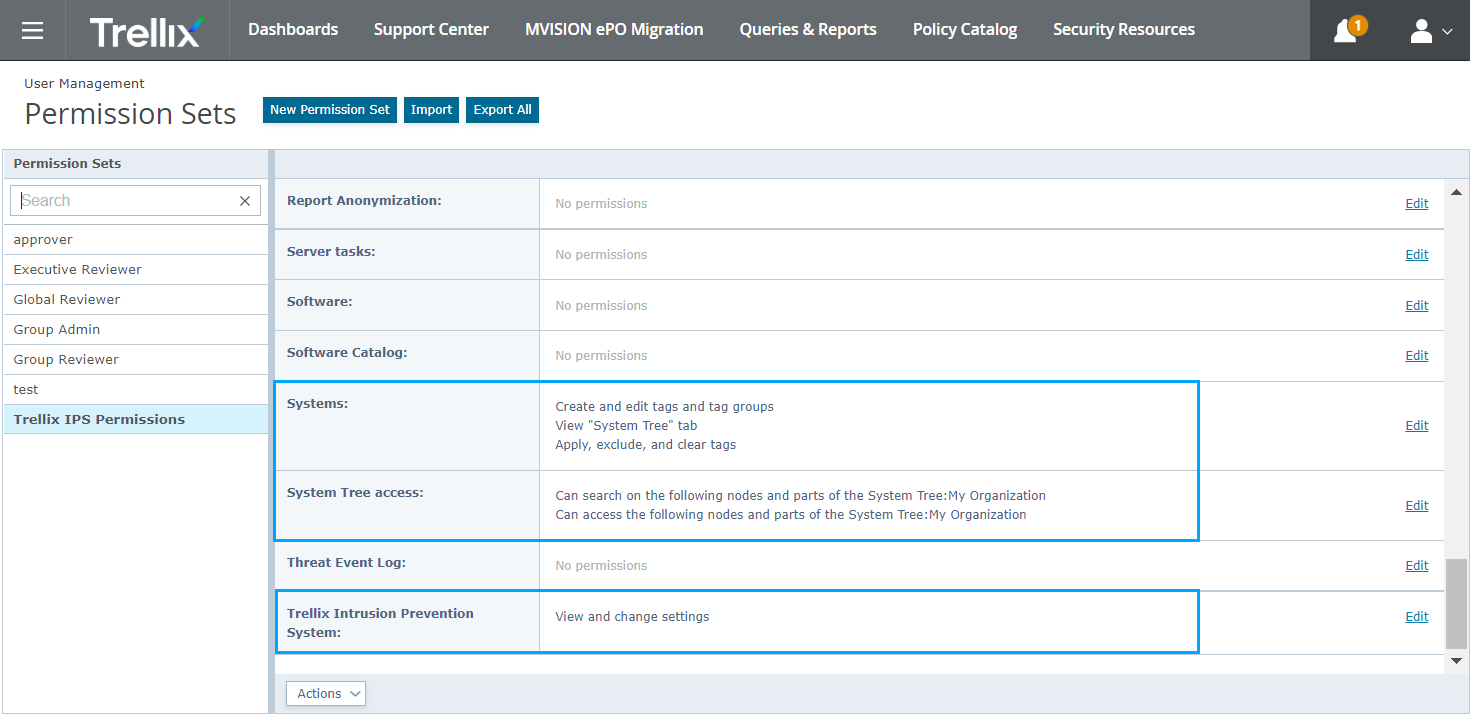Select Group Admin permission set
Screen dimensions: 1470x714
(x=136, y=330)
